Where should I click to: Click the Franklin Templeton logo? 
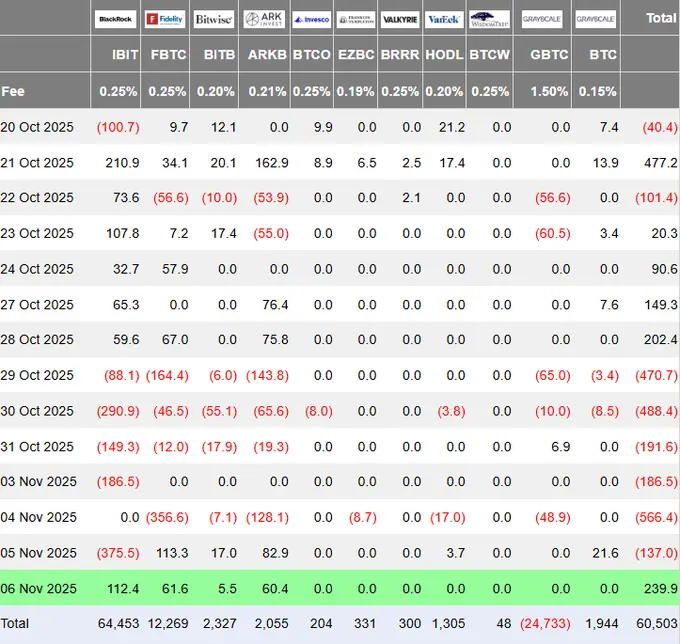(356, 20)
